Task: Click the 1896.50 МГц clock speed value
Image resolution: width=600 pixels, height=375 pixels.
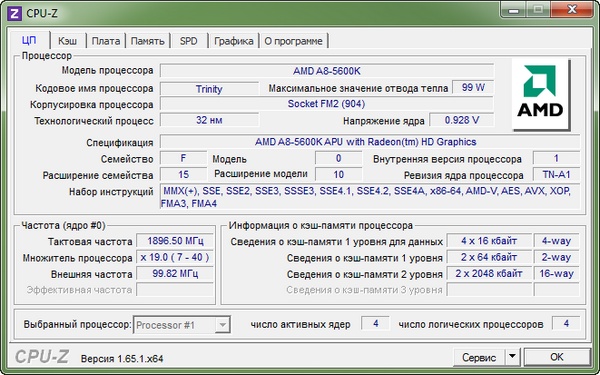Action: click(175, 241)
